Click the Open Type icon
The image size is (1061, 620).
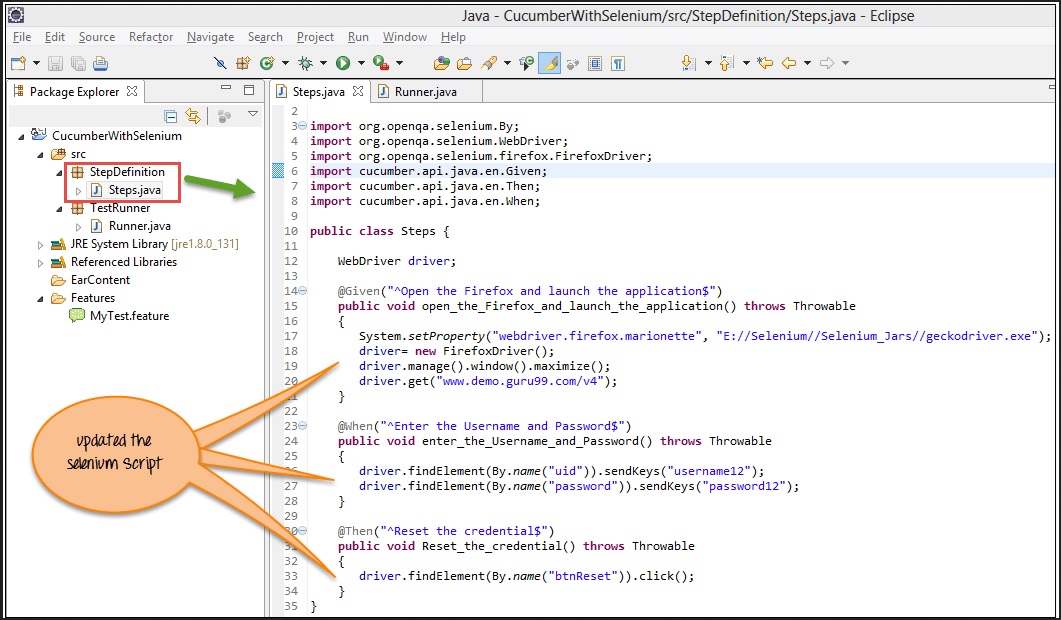[x=442, y=64]
